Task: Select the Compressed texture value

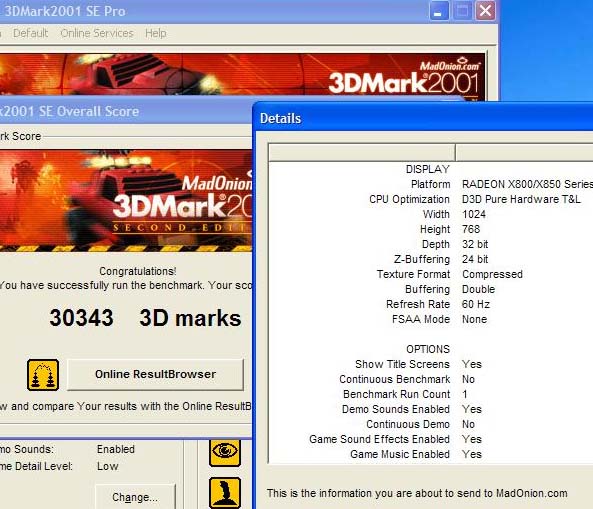Action: click(x=492, y=274)
